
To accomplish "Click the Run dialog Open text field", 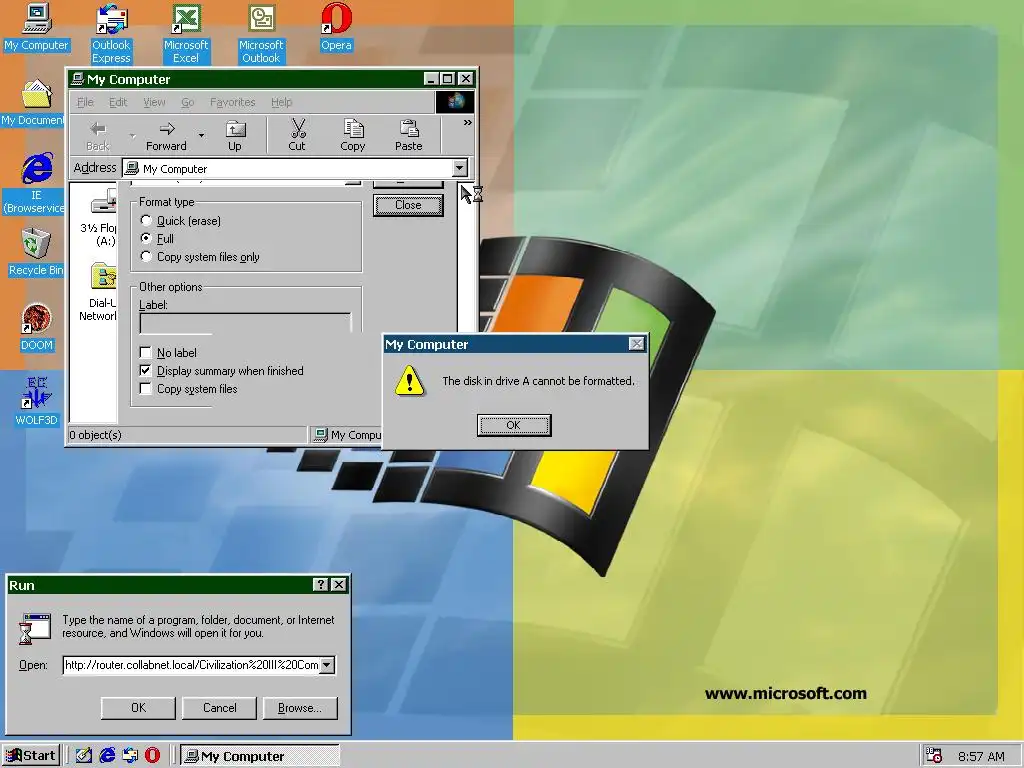I will click(x=193, y=665).
